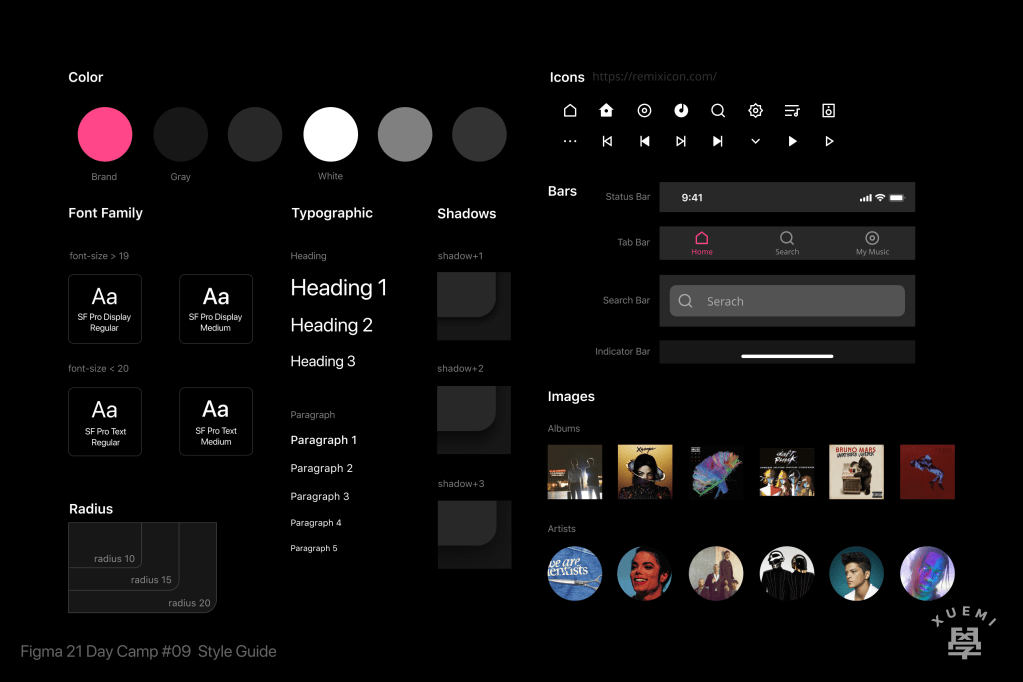Open the remixicon.com link

click(x=654, y=77)
